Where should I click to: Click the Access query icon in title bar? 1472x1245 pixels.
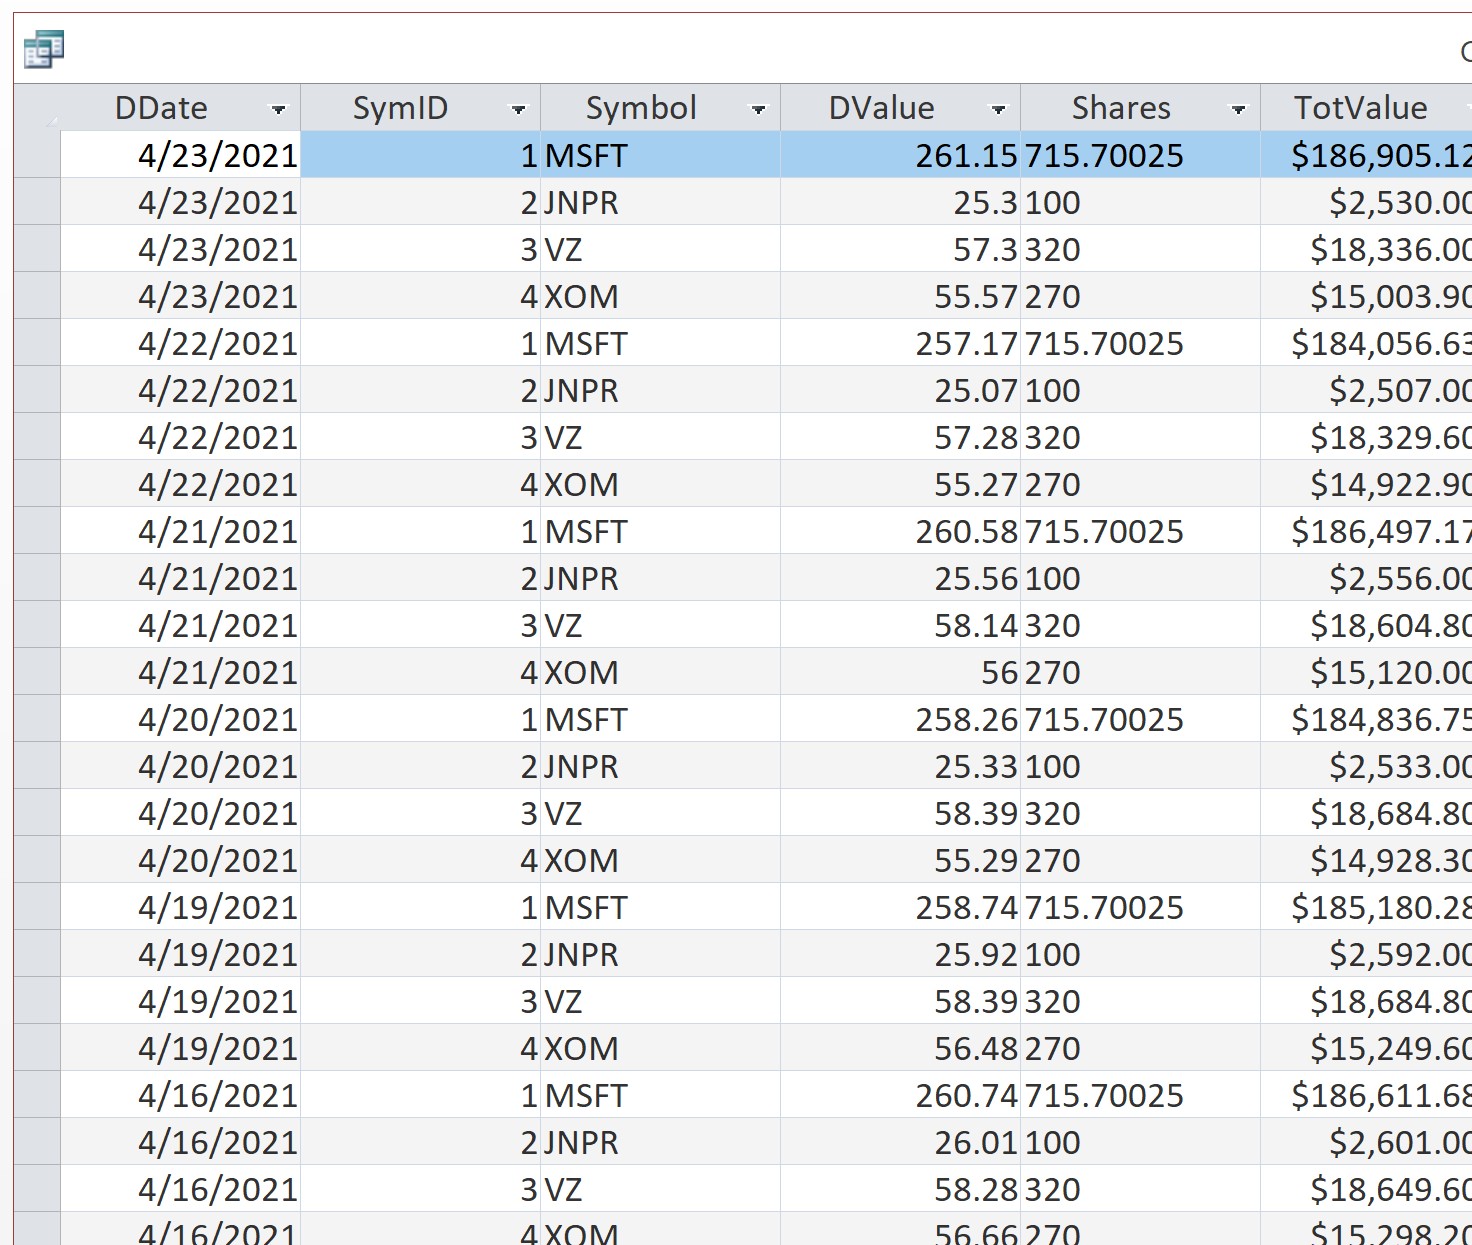44,49
